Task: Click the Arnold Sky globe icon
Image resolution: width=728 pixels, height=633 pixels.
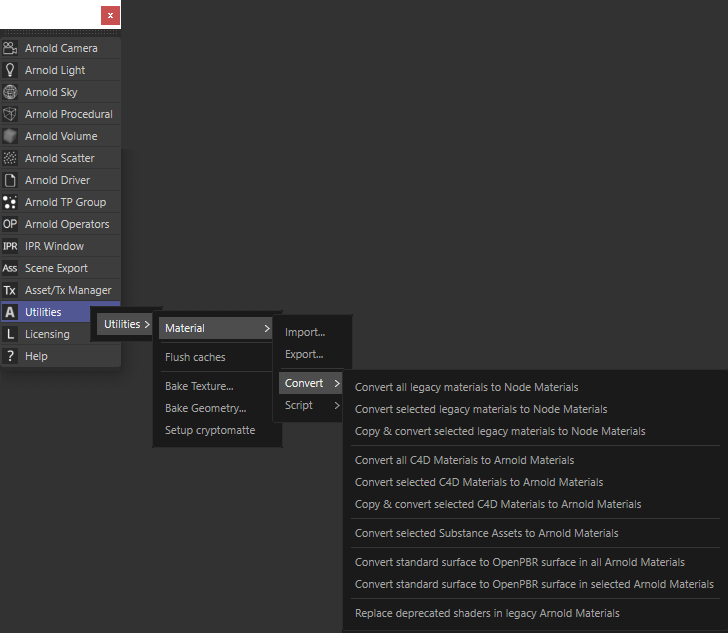Action: coord(10,92)
